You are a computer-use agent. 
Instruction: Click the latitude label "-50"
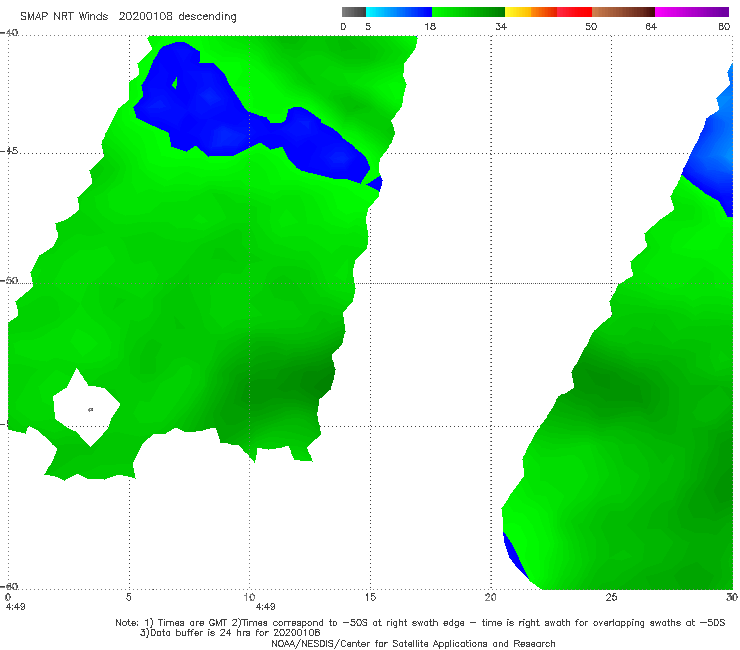click(9, 281)
